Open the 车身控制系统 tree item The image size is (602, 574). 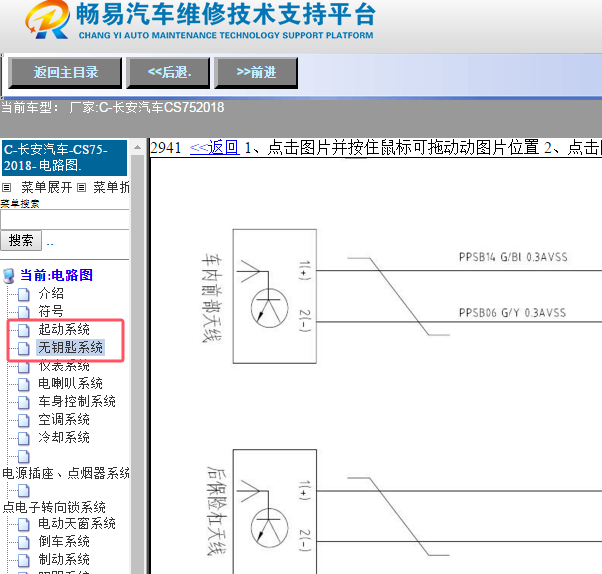click(x=77, y=401)
